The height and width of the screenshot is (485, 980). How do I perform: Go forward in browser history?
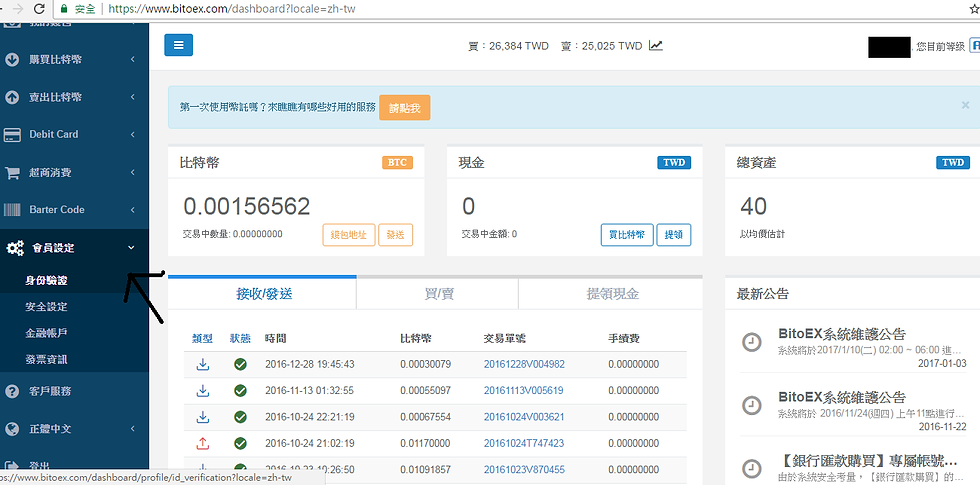18,9
